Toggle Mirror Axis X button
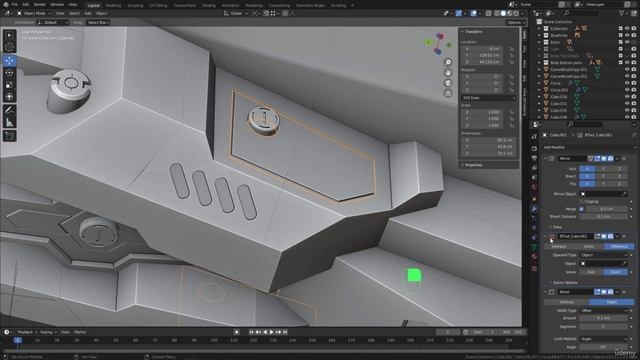 (587, 169)
